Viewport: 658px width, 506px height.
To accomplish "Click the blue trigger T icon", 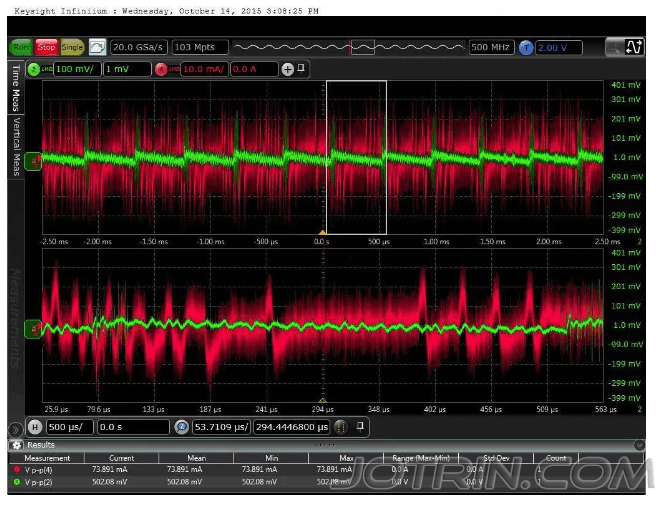I will tap(526, 47).
